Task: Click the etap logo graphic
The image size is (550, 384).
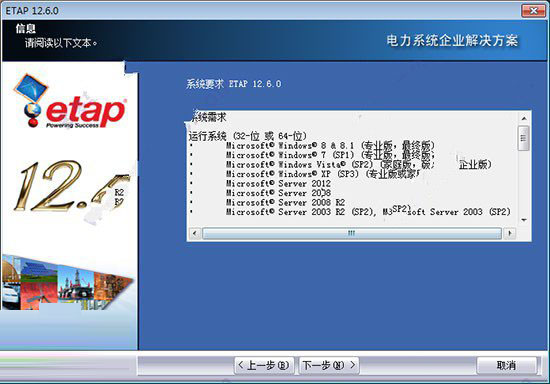Action: [x=69, y=101]
